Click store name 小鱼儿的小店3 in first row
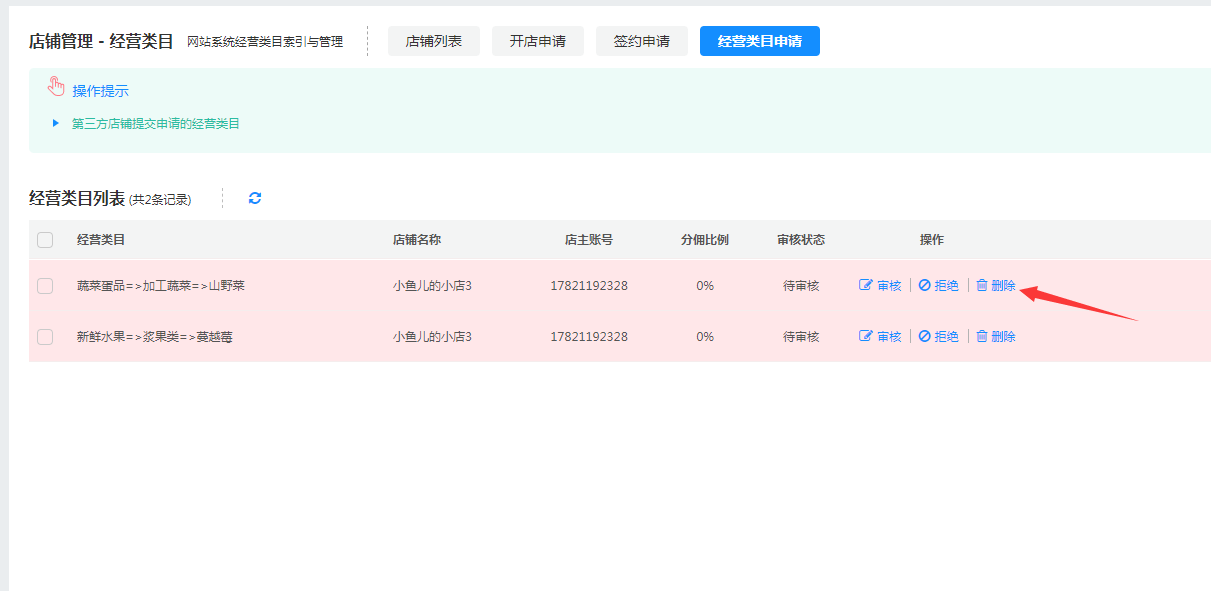The image size is (1211, 591). [432, 286]
